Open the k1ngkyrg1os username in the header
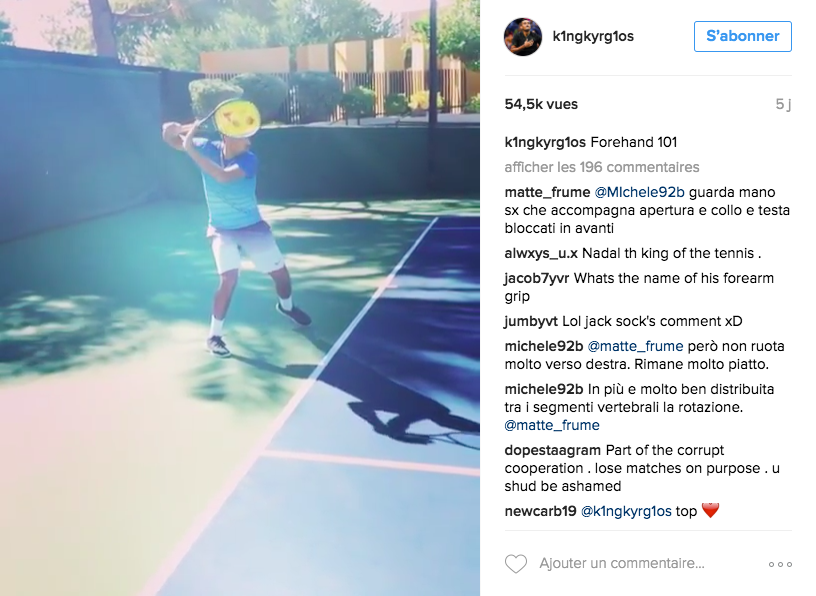816x596 pixels. coord(593,36)
